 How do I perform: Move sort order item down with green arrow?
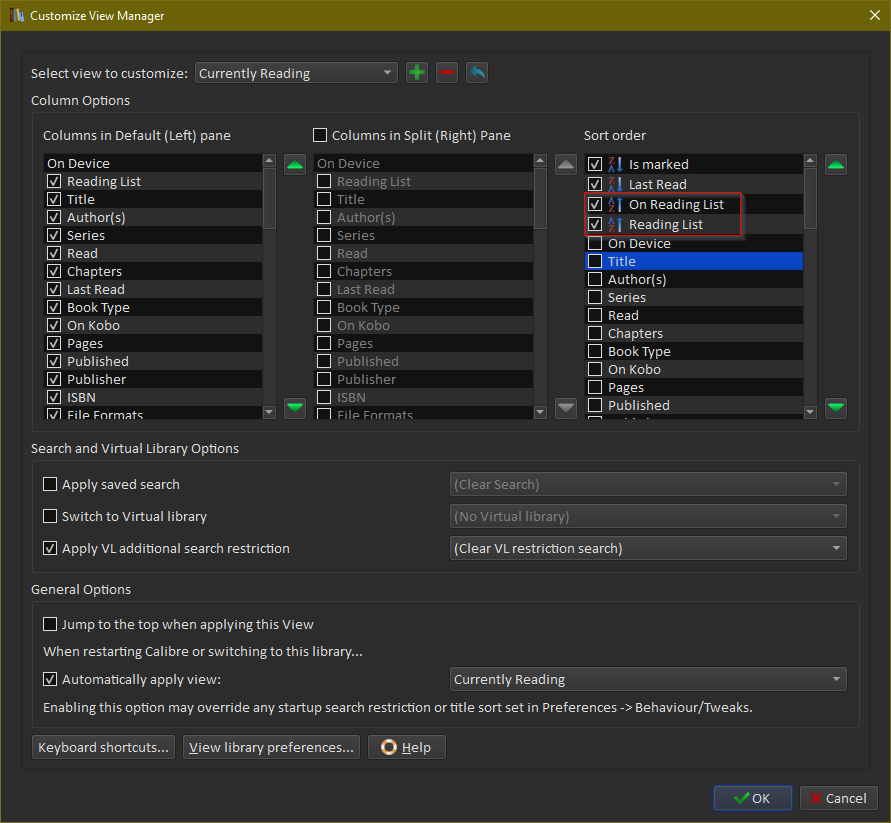[x=835, y=408]
